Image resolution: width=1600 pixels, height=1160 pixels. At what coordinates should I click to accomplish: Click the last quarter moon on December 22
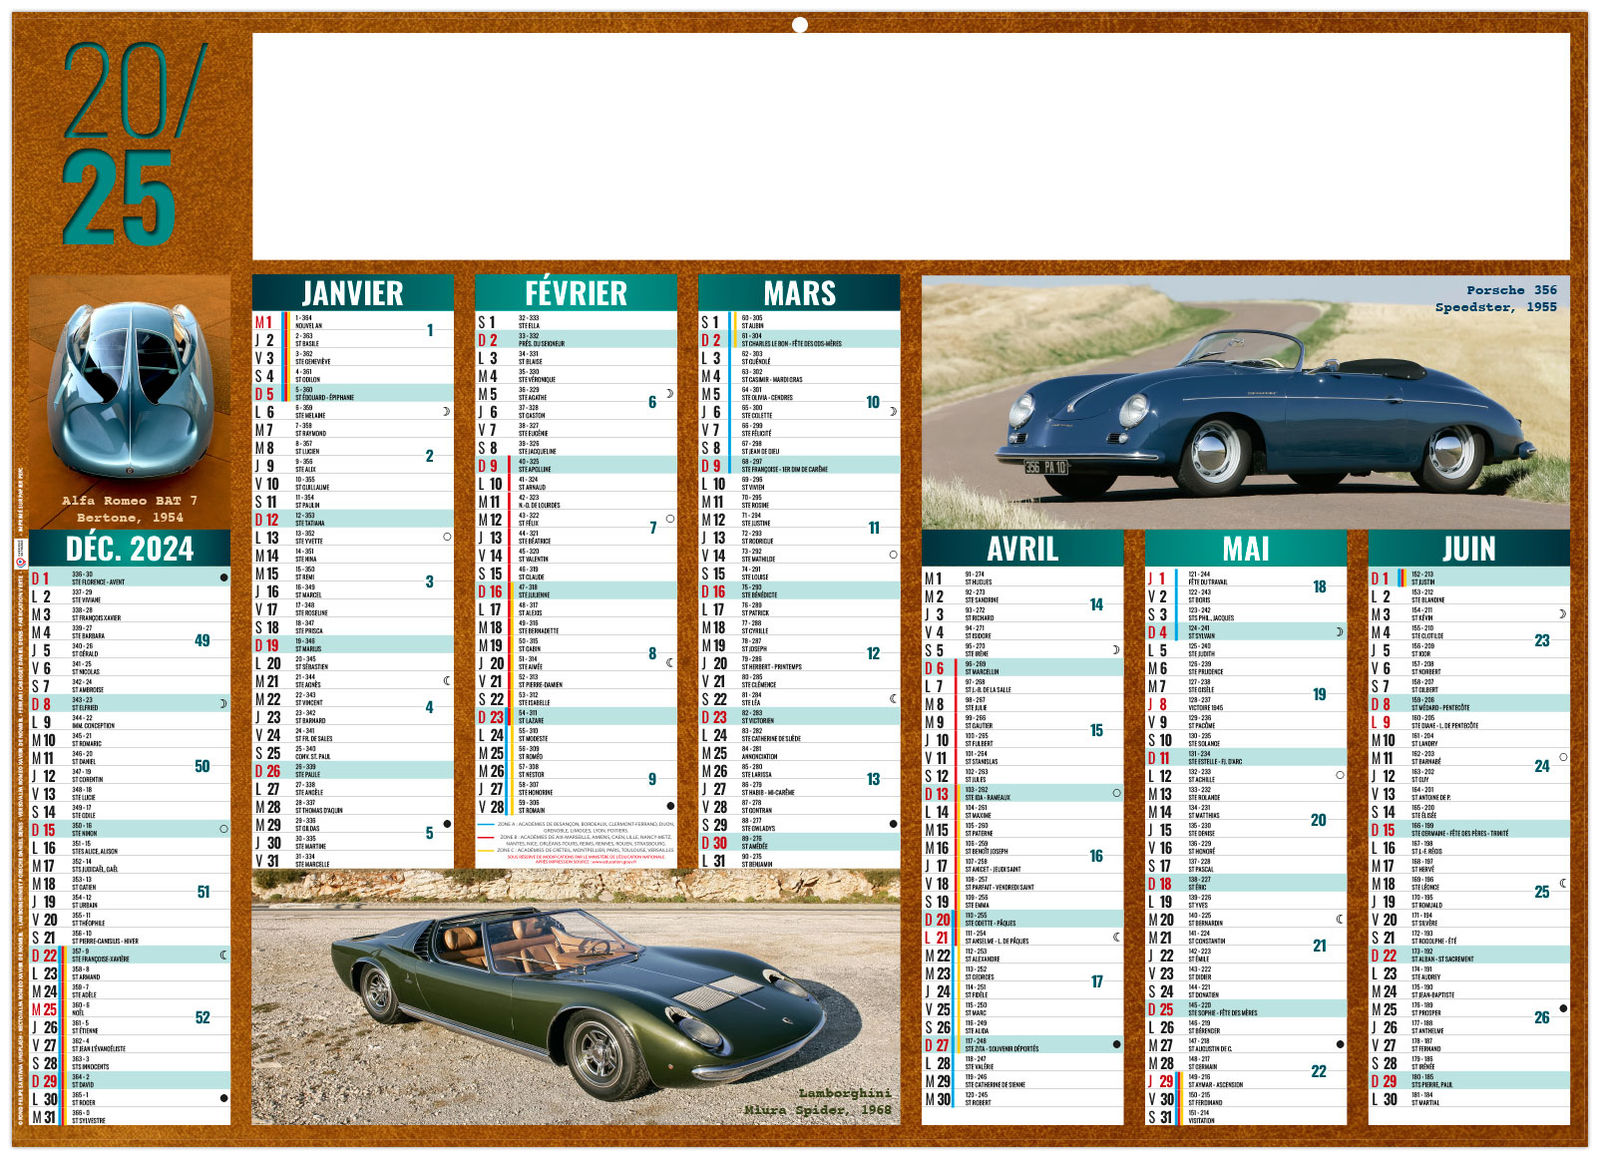click(224, 956)
